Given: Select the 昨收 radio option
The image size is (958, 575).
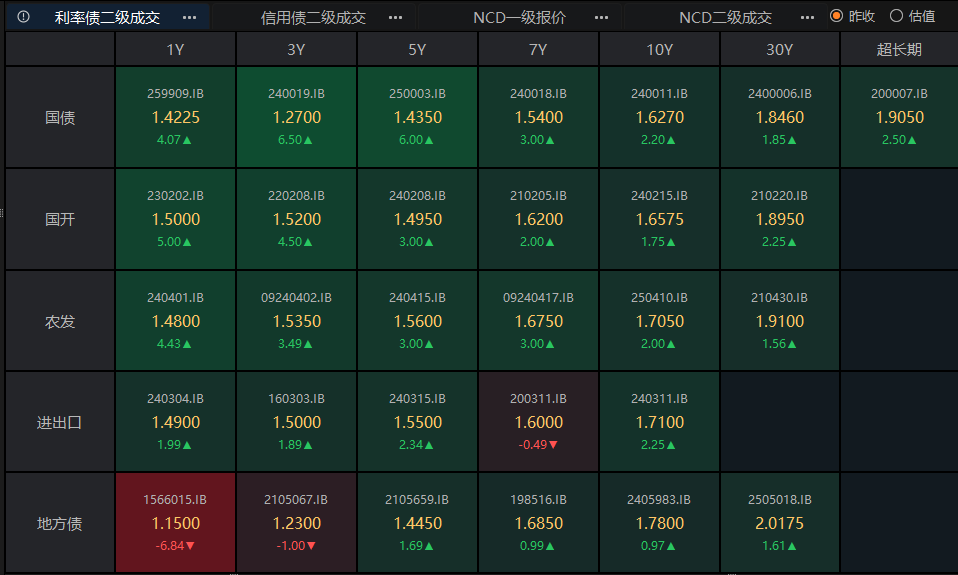Looking at the screenshot, I should pyautogui.click(x=852, y=16).
